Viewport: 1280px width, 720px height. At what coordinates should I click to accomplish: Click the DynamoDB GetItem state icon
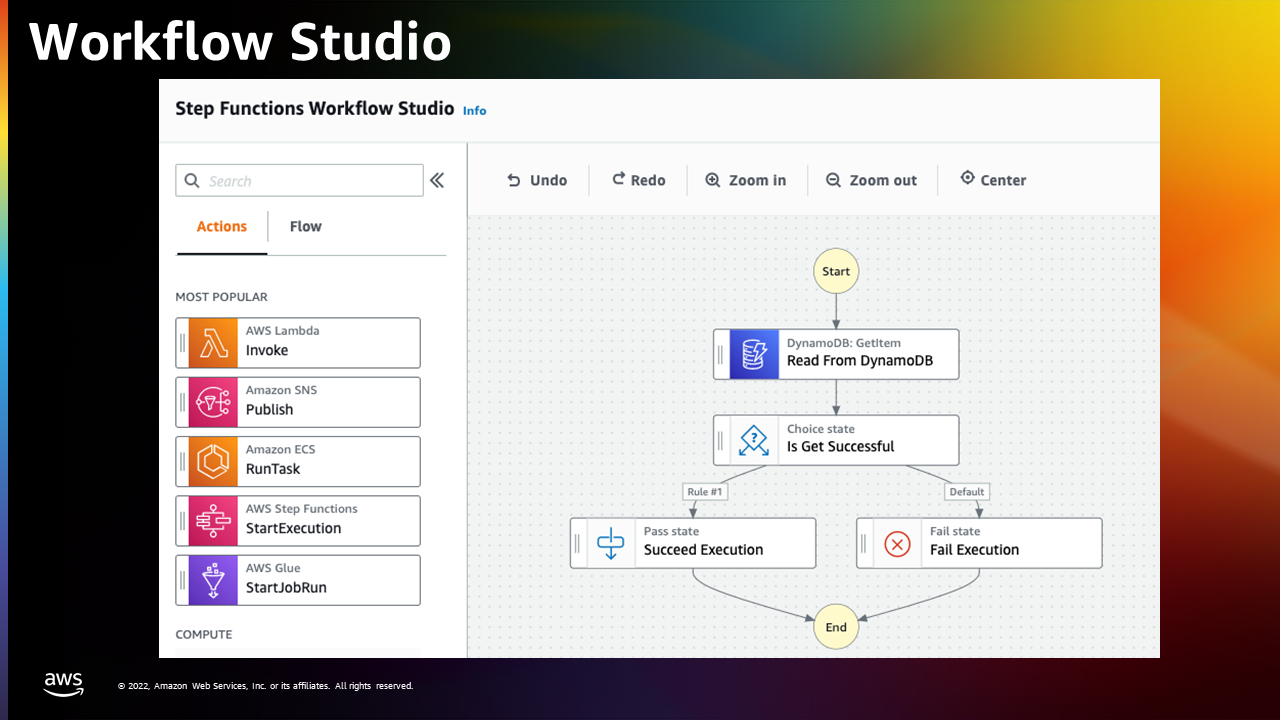click(754, 354)
